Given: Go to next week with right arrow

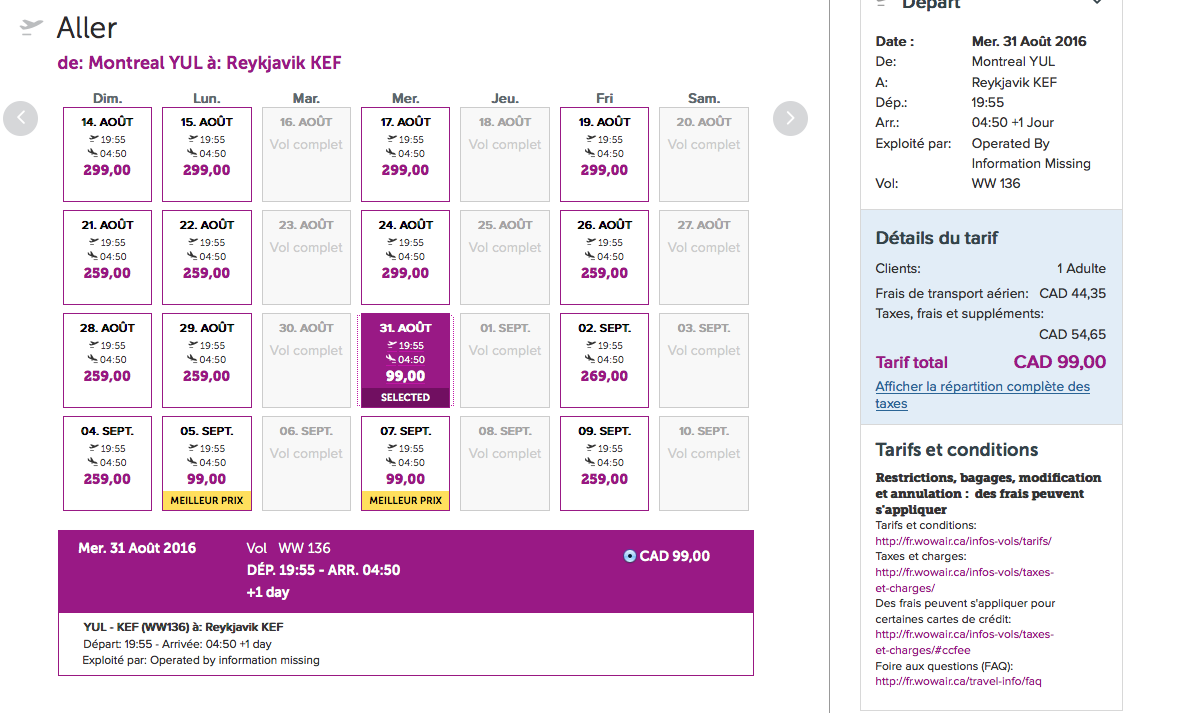Looking at the screenshot, I should (790, 118).
